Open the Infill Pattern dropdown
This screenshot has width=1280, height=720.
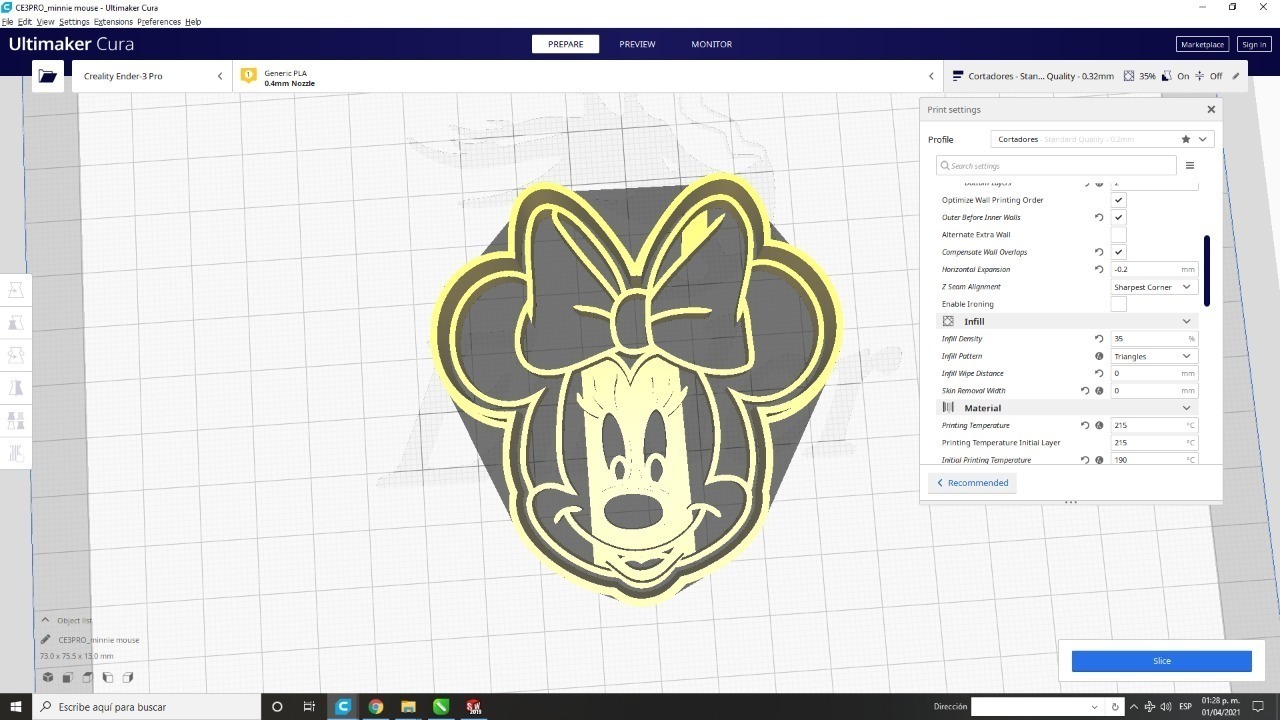tap(1152, 356)
